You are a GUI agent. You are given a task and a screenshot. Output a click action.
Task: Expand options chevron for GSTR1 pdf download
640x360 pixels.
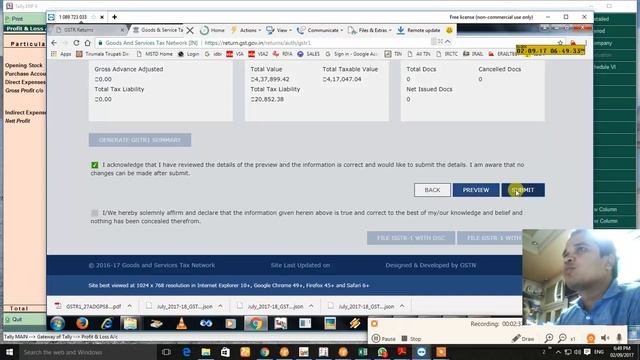[129, 306]
